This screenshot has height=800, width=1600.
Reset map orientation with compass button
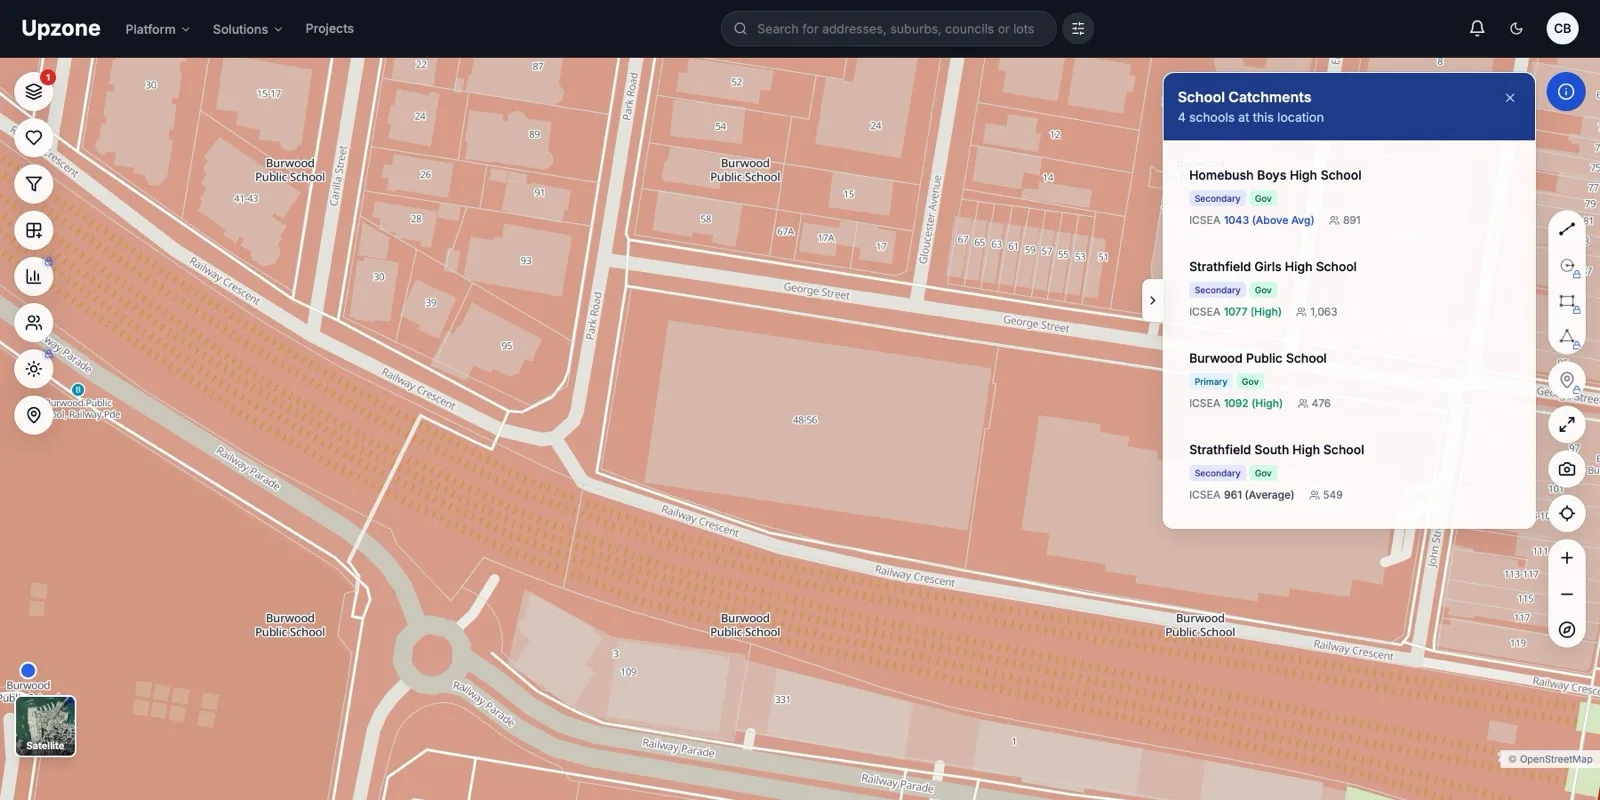coord(1567,630)
